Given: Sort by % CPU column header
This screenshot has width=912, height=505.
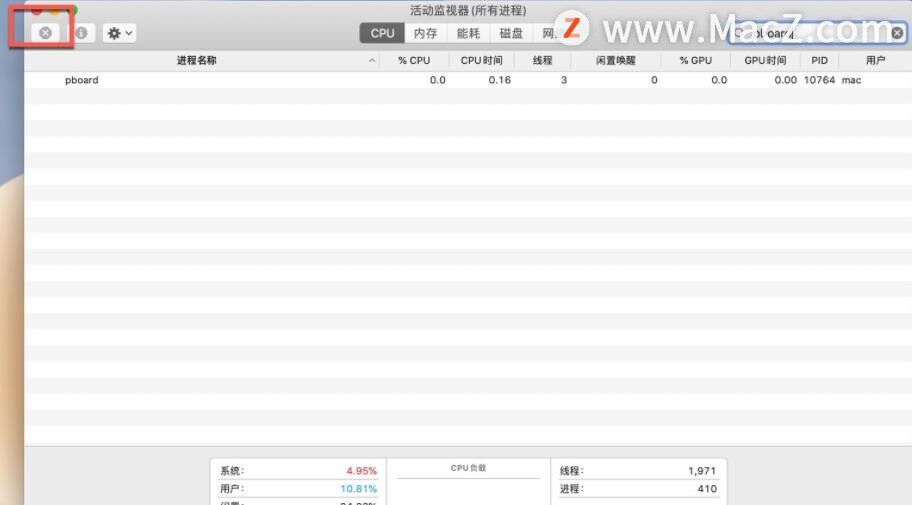Looking at the screenshot, I should 414,61.
